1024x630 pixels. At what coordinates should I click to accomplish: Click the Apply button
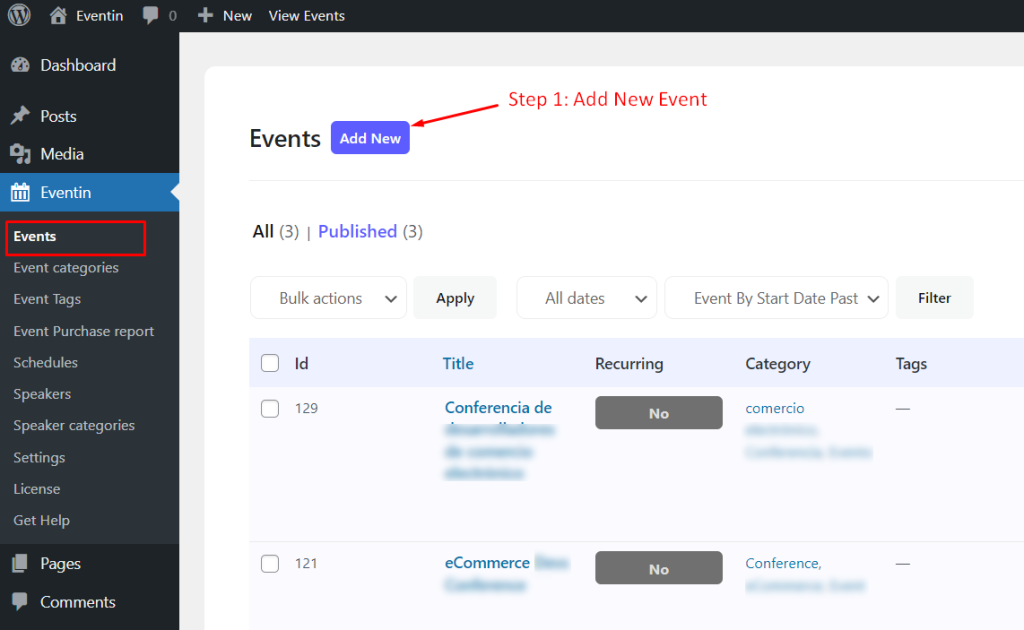455,298
